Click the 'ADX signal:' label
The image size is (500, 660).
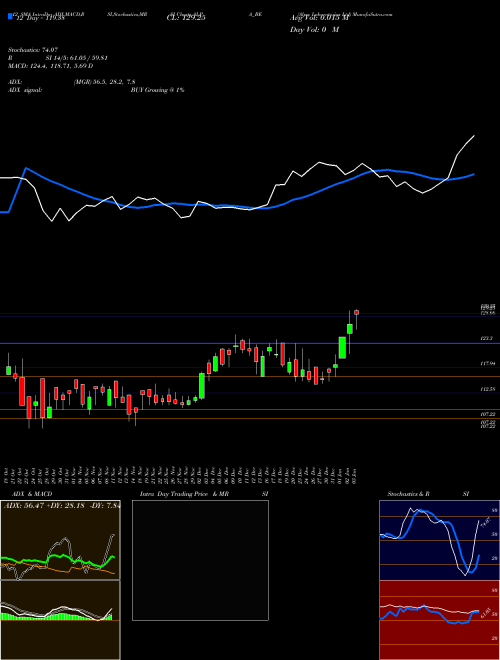click(x=25, y=90)
